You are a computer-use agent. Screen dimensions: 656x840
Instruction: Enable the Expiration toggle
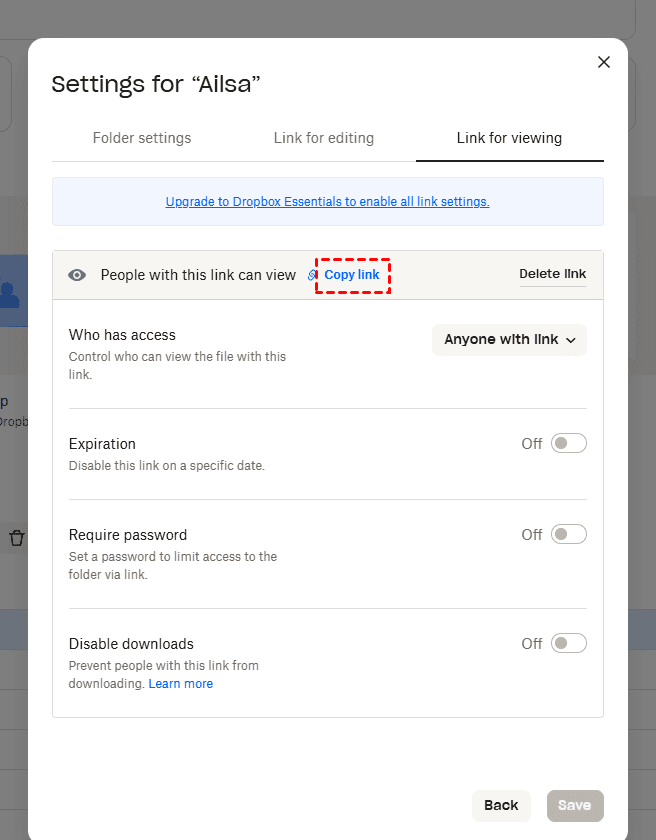pyautogui.click(x=568, y=444)
